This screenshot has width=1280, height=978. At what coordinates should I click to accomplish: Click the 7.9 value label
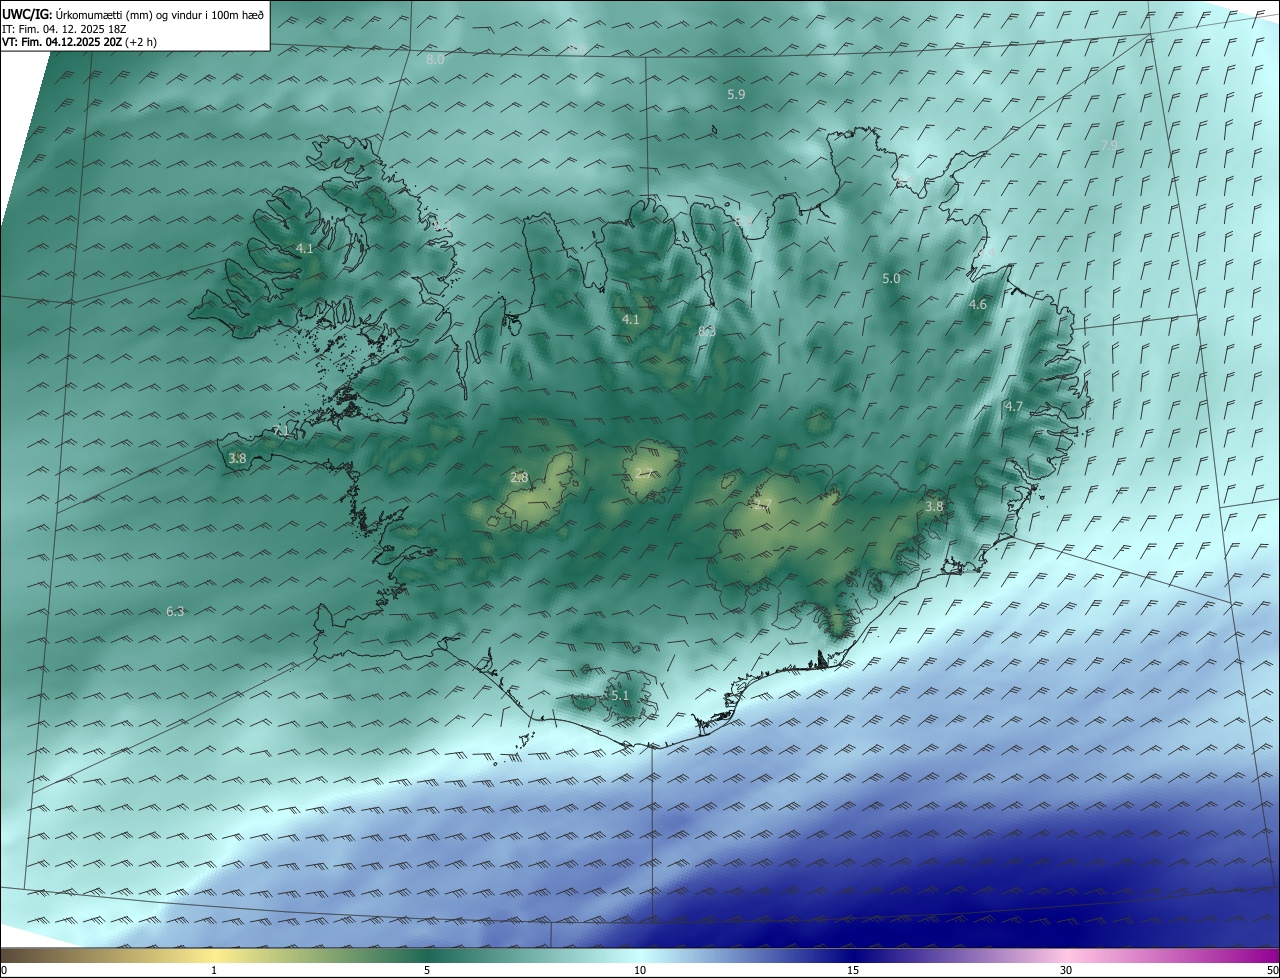(1109, 146)
